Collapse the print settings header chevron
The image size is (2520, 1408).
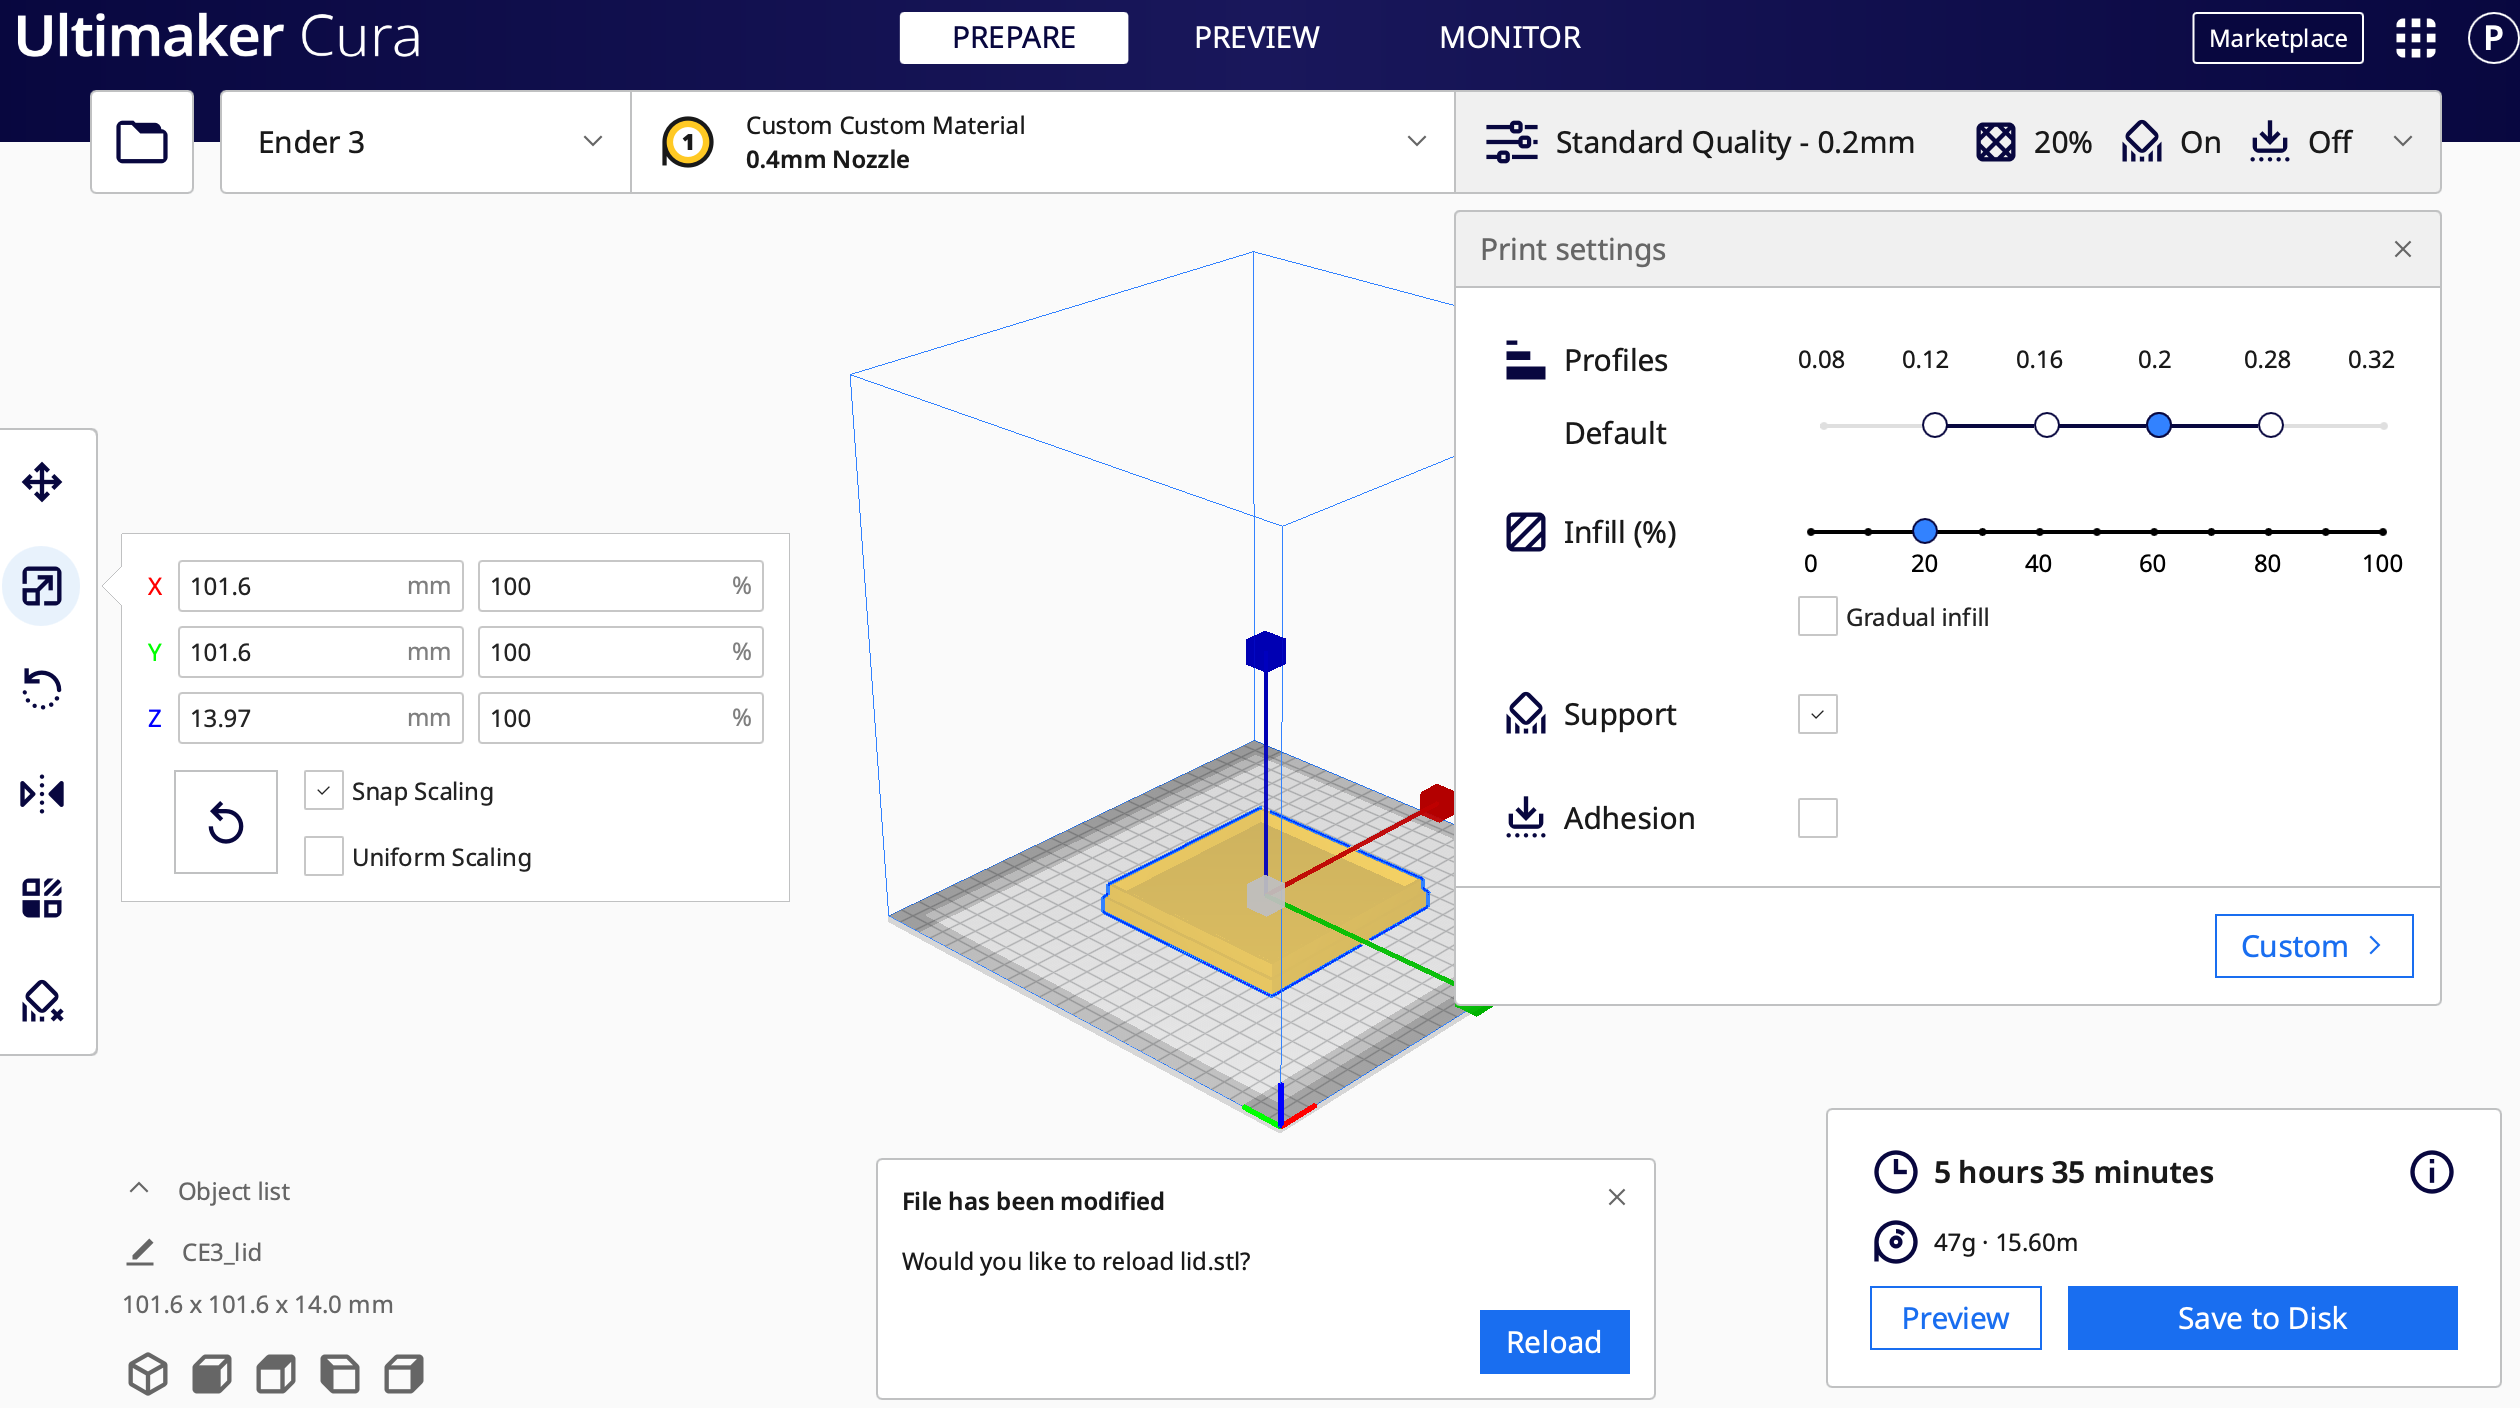click(x=2402, y=142)
